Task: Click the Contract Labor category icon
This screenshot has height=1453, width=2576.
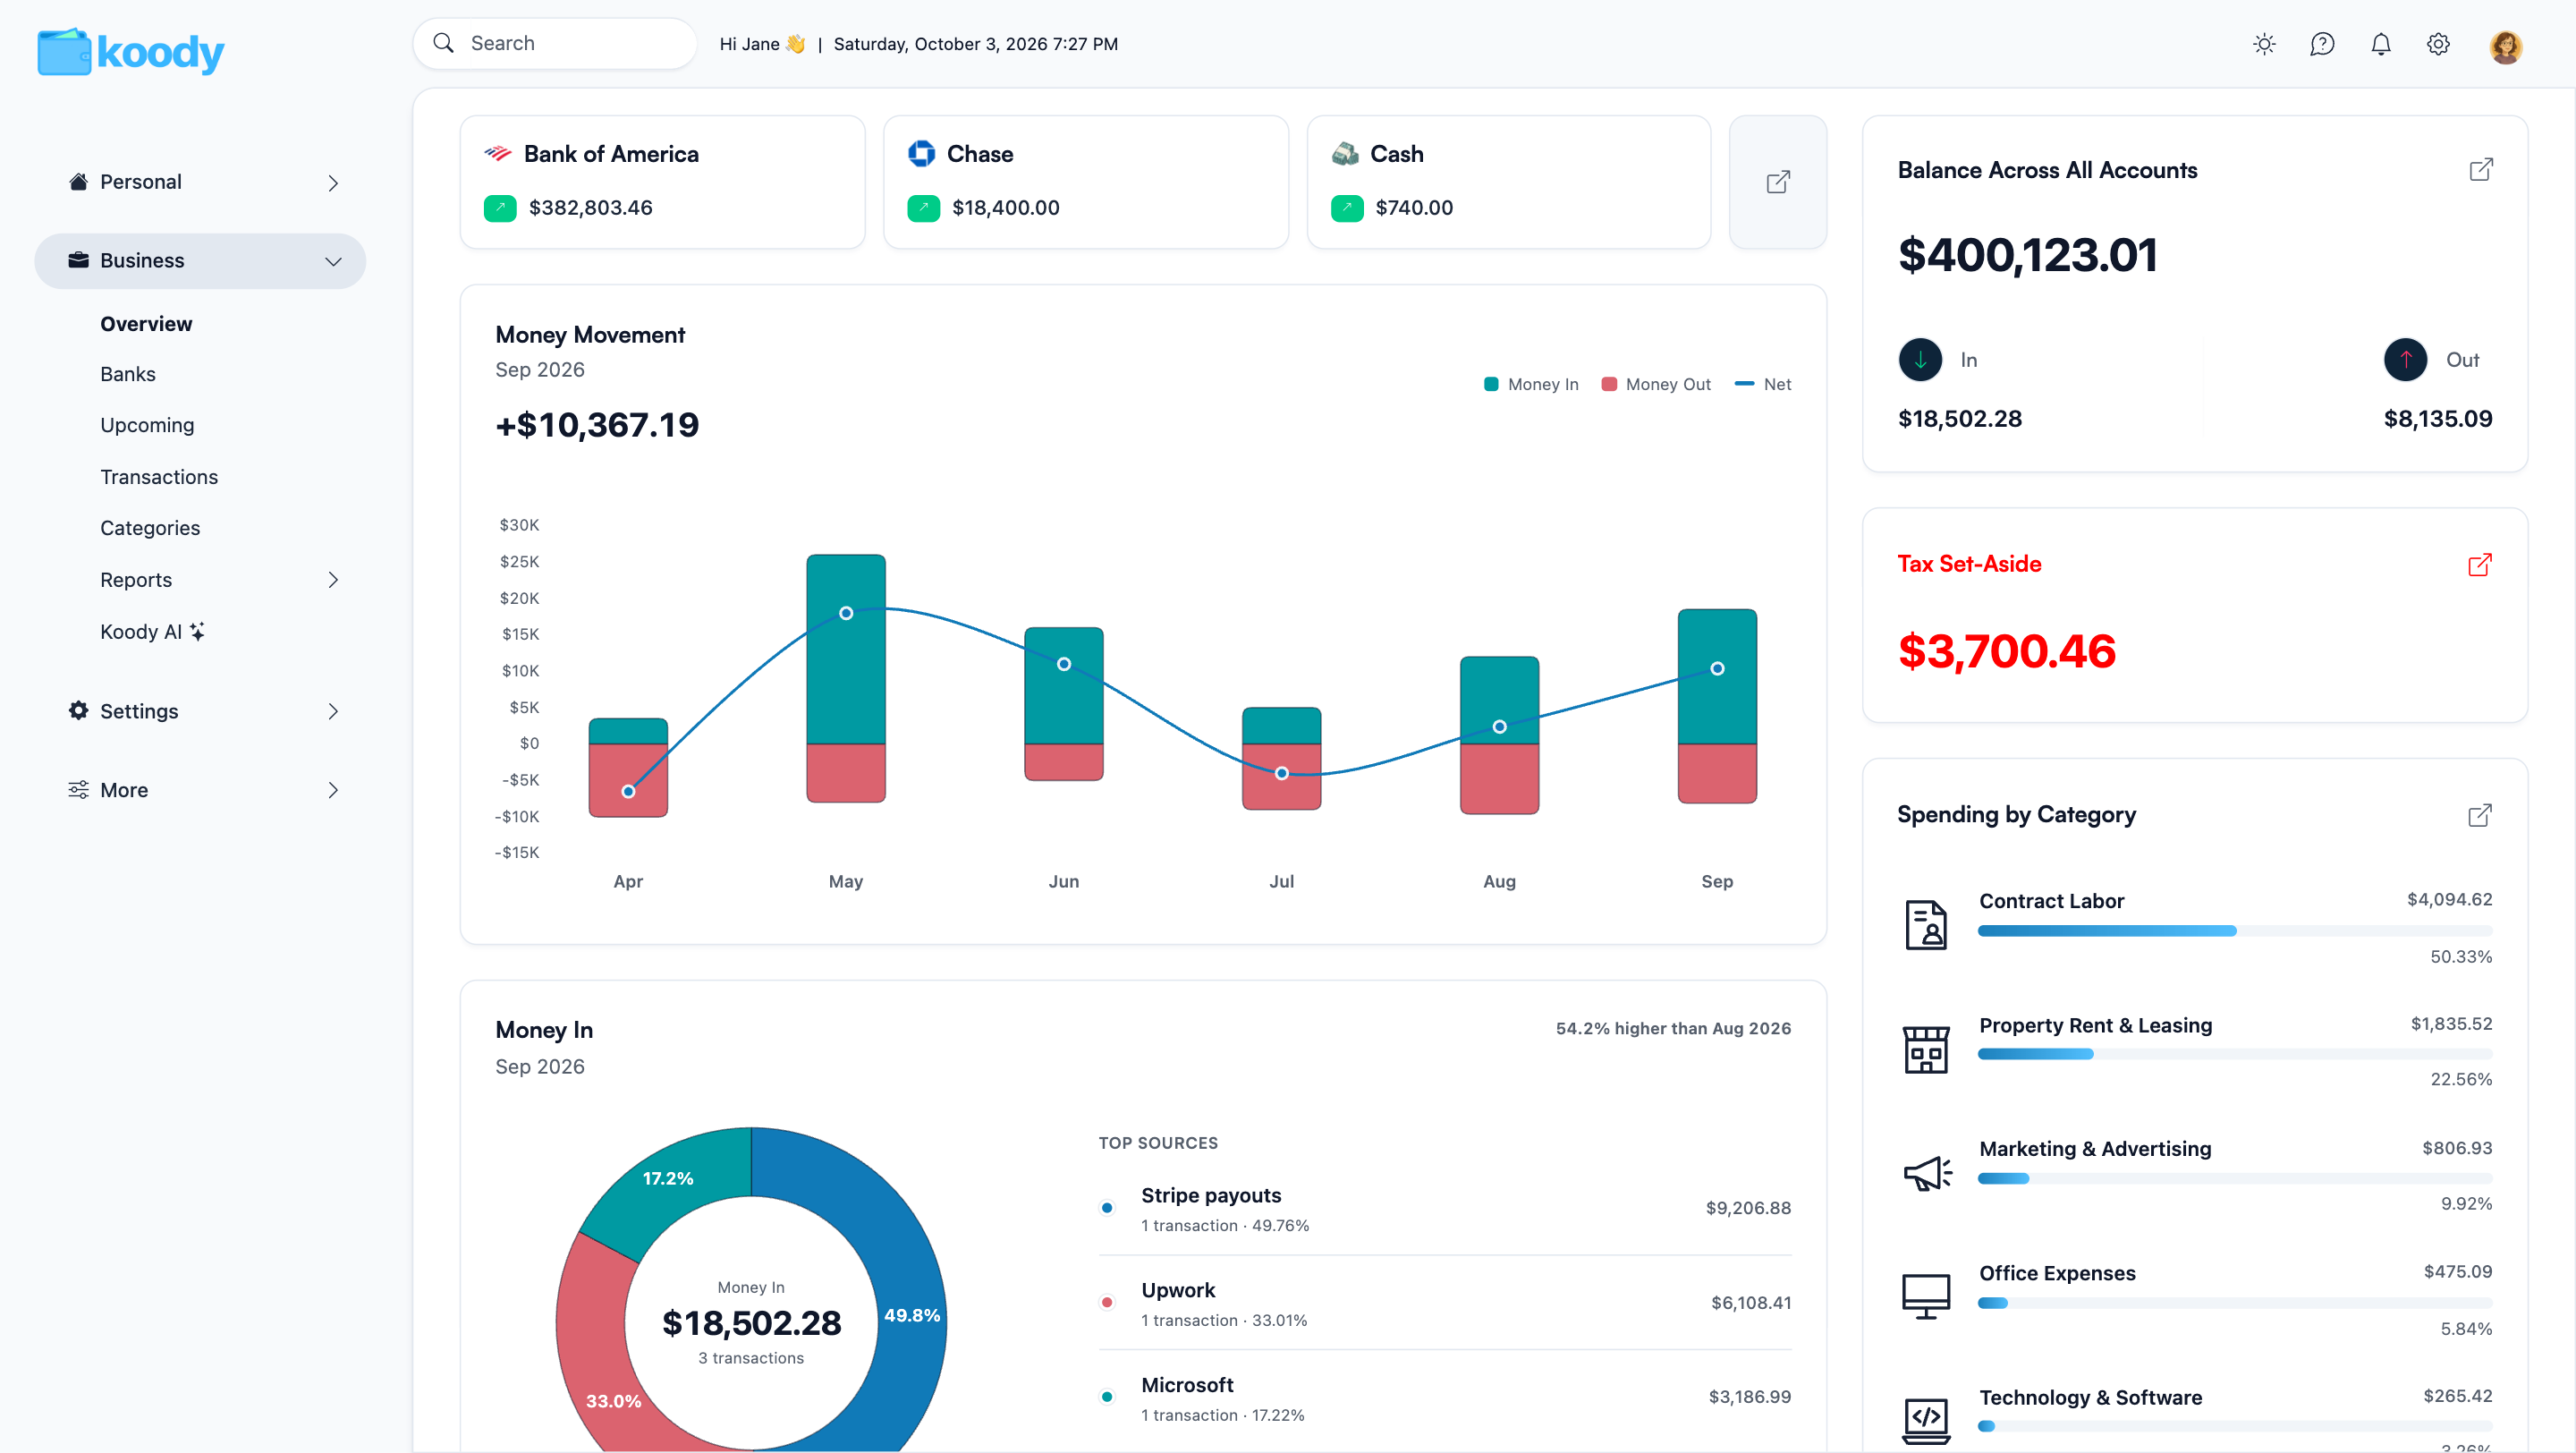Action: 1926,924
